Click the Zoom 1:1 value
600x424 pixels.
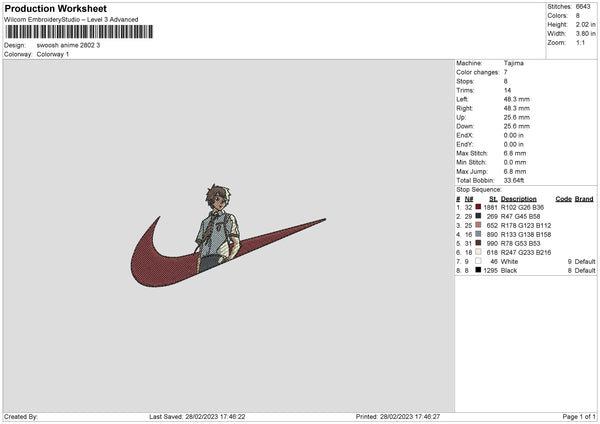[580, 42]
